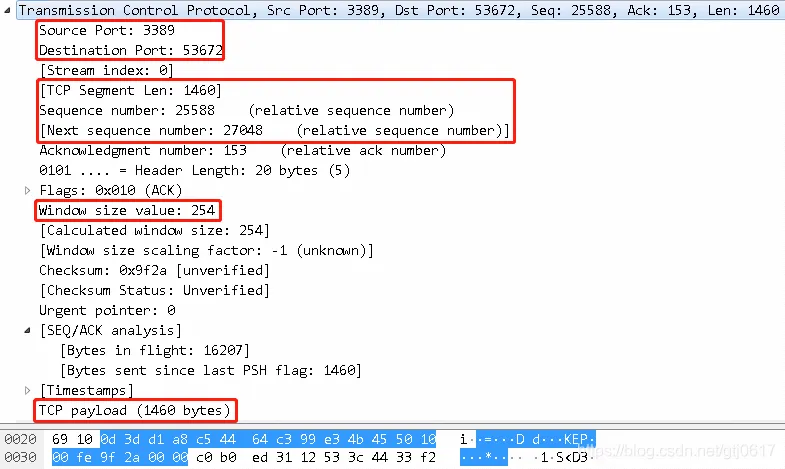The width and height of the screenshot is (785, 469).
Task: Click hex byte 3d in row 0020
Action: [x=132, y=439]
